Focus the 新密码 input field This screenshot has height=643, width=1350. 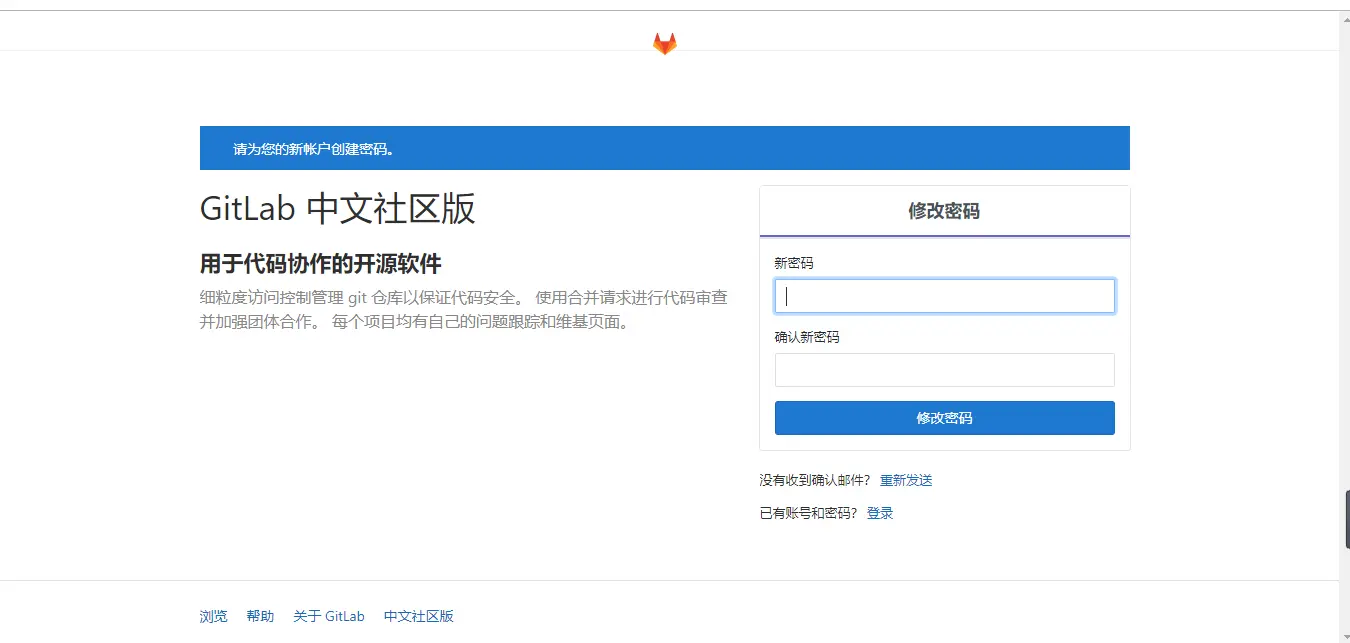coord(944,296)
